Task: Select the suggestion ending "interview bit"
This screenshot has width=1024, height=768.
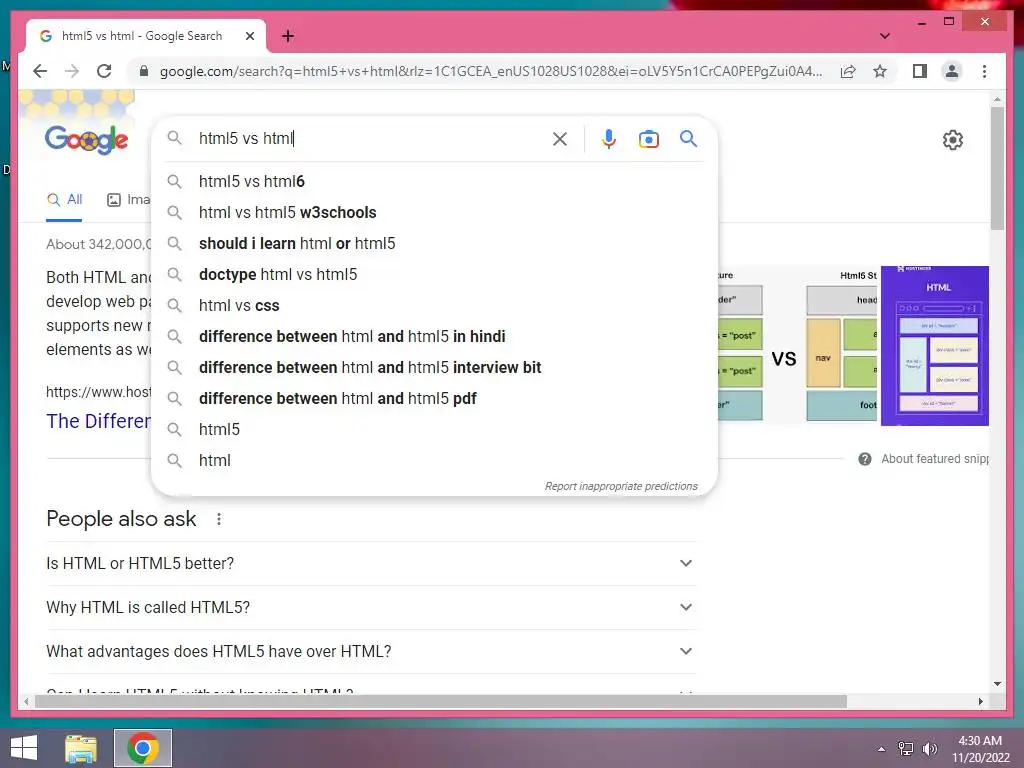Action: 434,368
